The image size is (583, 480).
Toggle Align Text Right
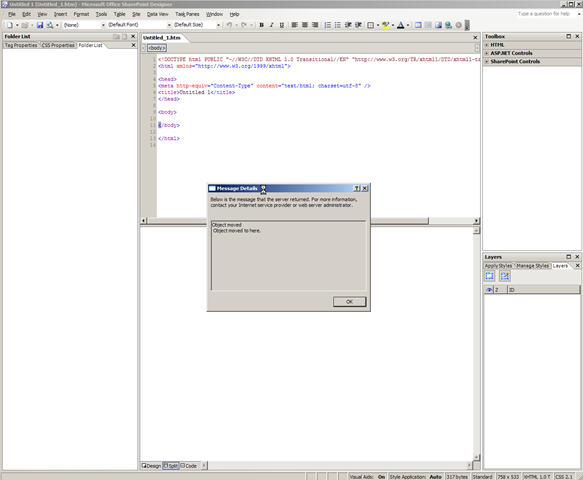pyautogui.click(x=315, y=25)
